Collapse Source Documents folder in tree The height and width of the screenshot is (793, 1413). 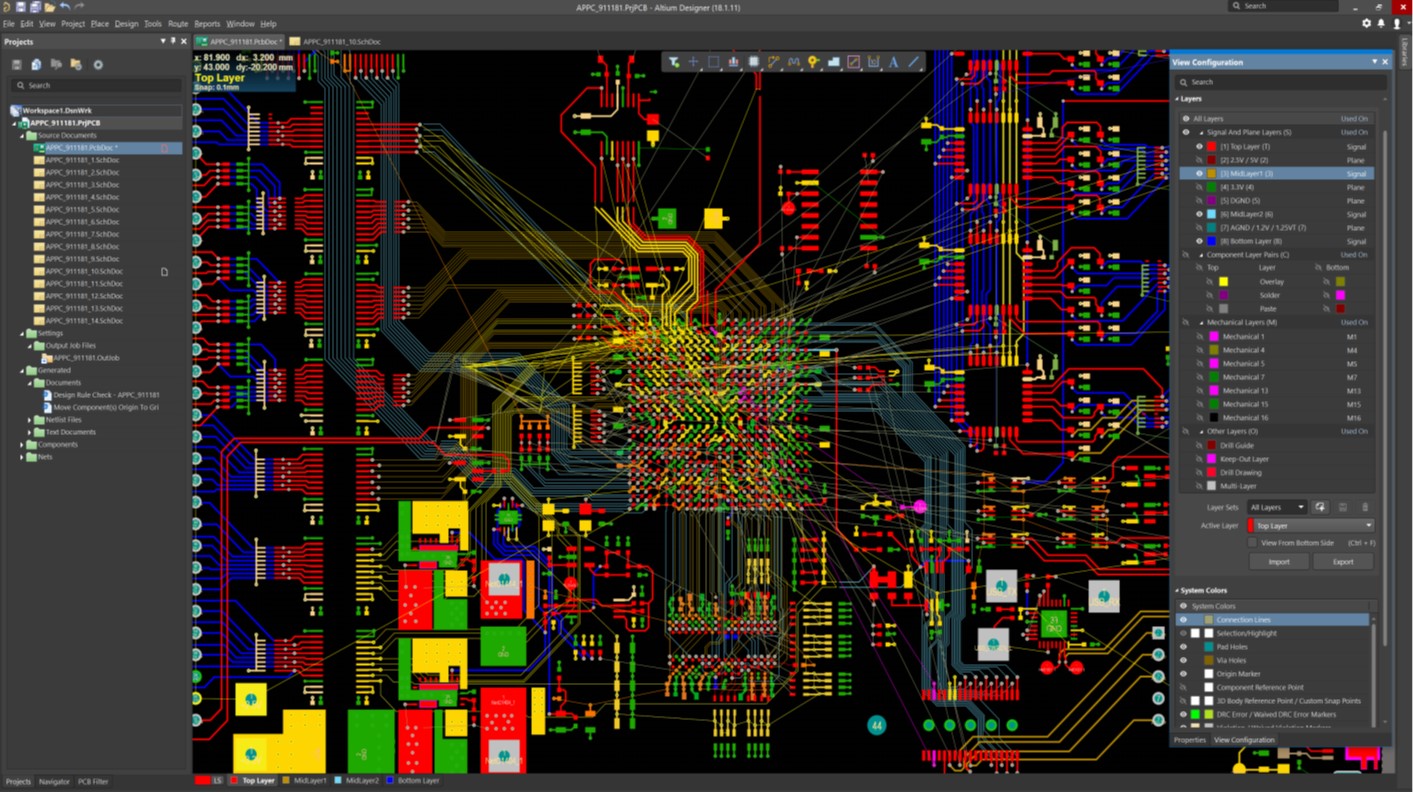coord(23,135)
